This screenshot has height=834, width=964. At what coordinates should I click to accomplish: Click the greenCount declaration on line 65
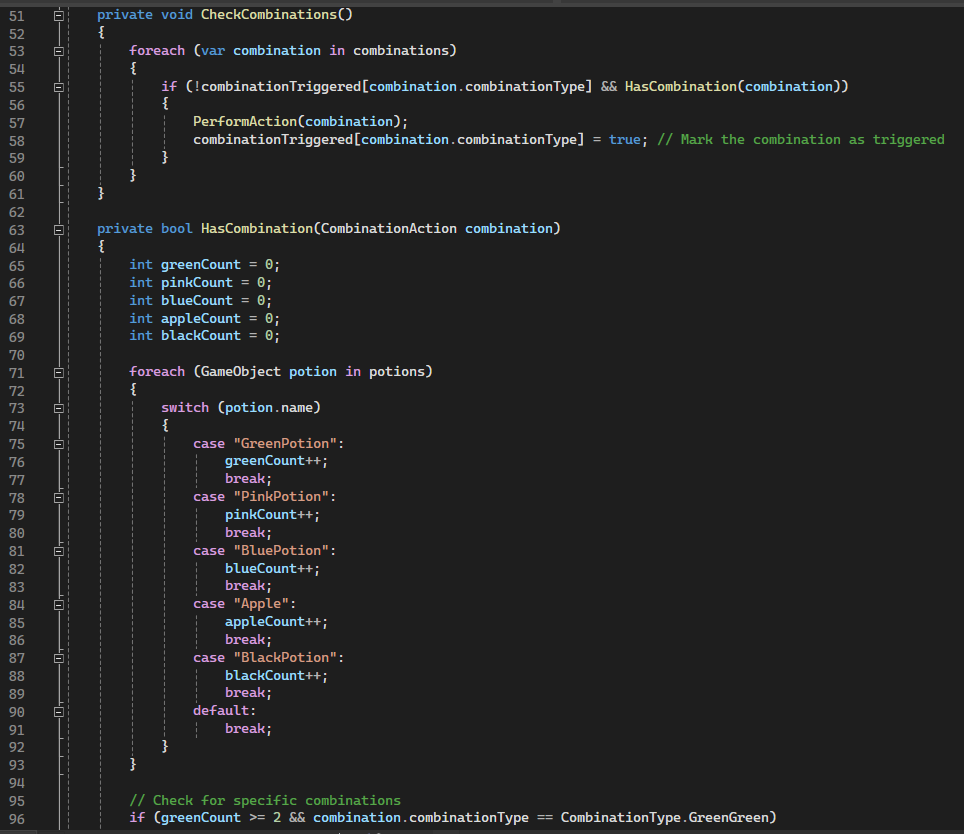200,265
